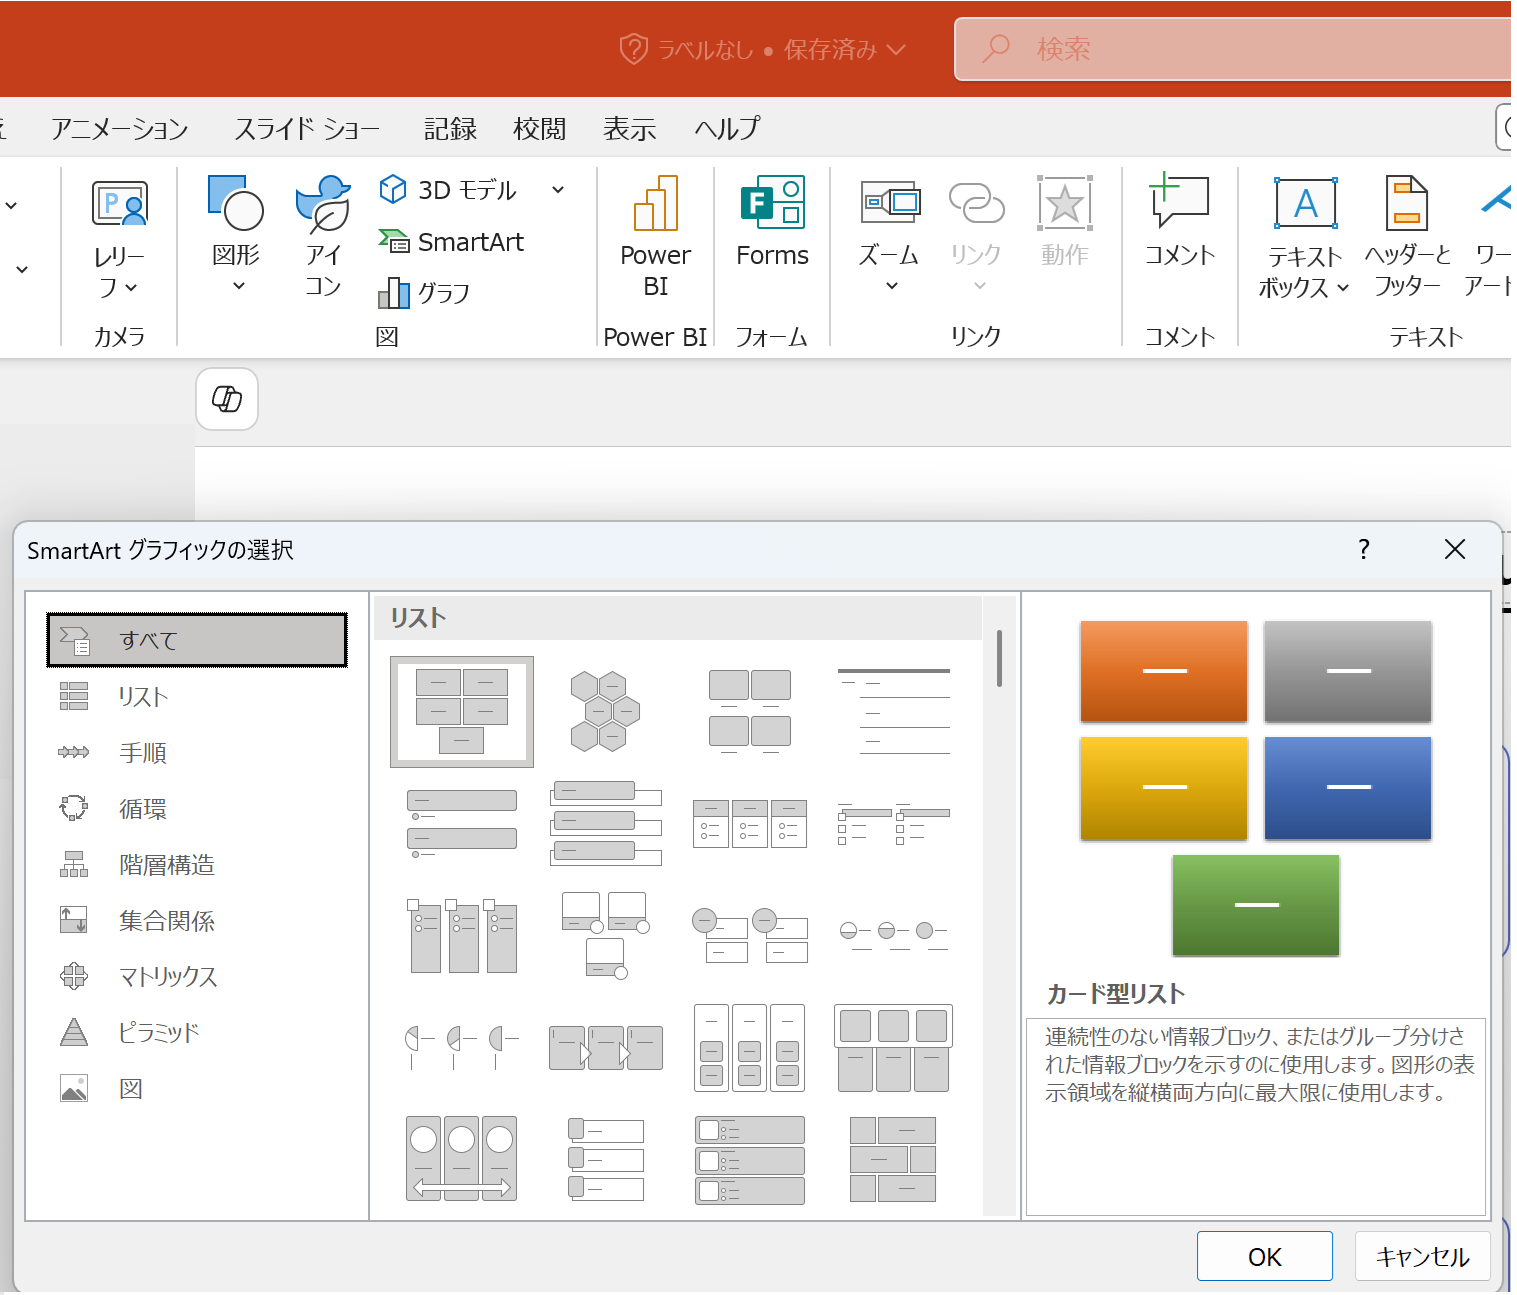
Task: Expand the 保存済み status dropdown in title bar
Action: tap(896, 49)
